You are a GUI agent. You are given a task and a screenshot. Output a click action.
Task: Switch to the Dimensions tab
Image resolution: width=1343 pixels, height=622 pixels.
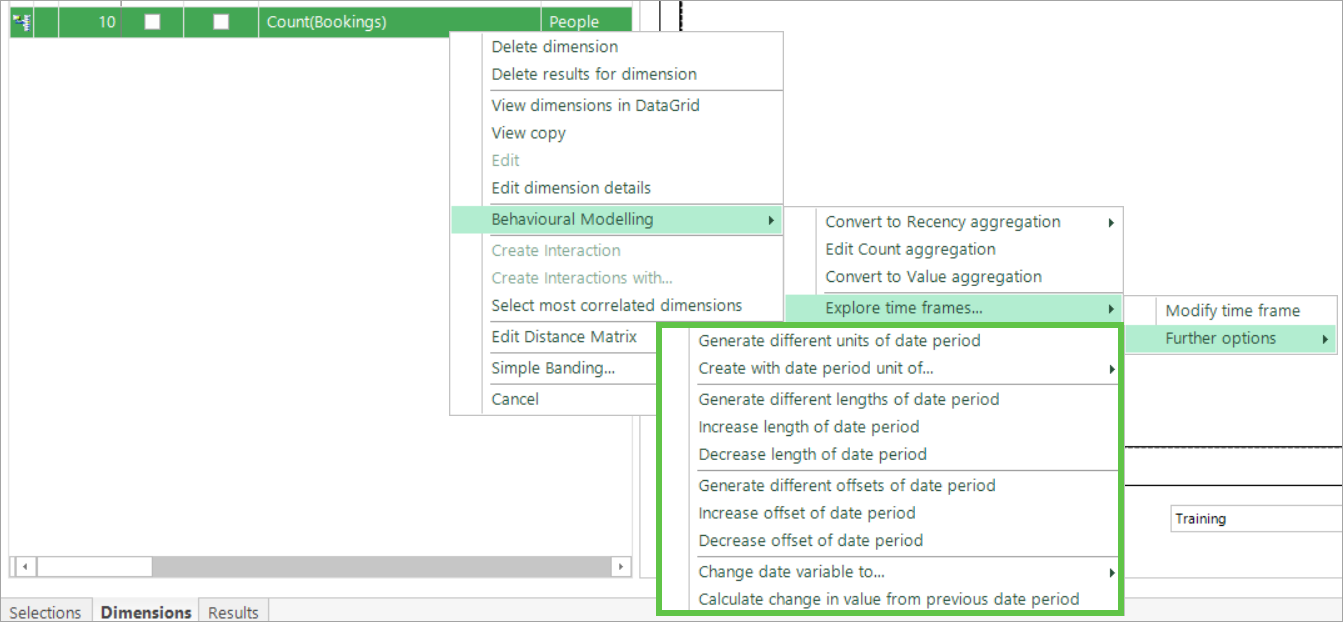[x=146, y=612]
